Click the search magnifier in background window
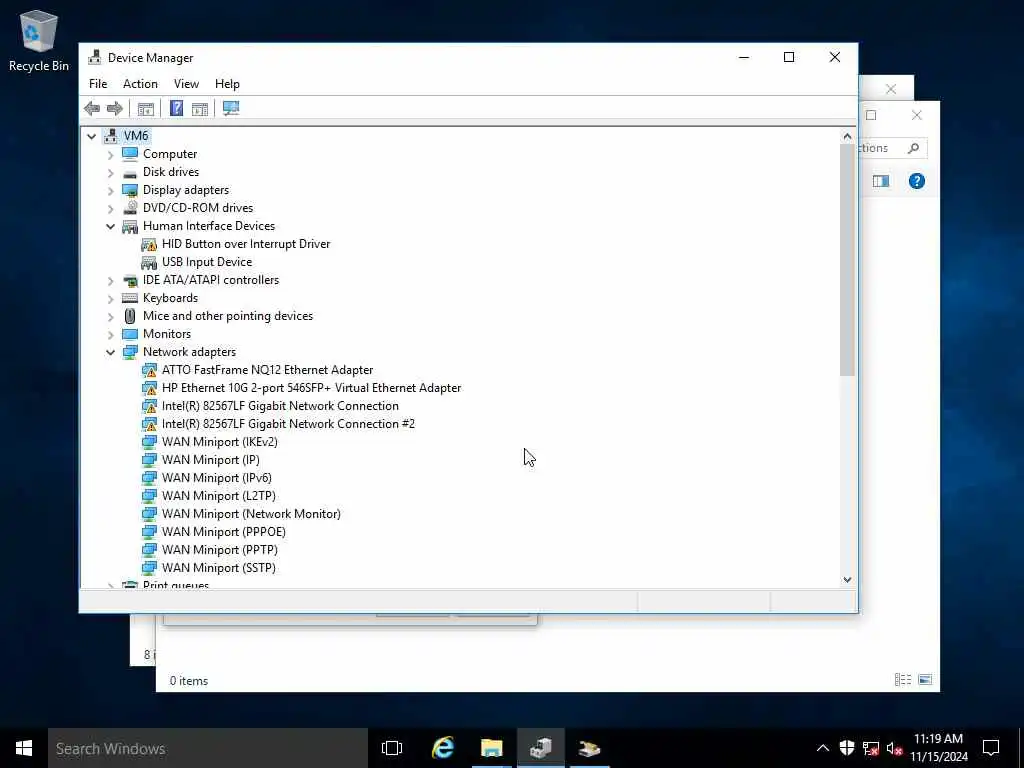 point(913,148)
